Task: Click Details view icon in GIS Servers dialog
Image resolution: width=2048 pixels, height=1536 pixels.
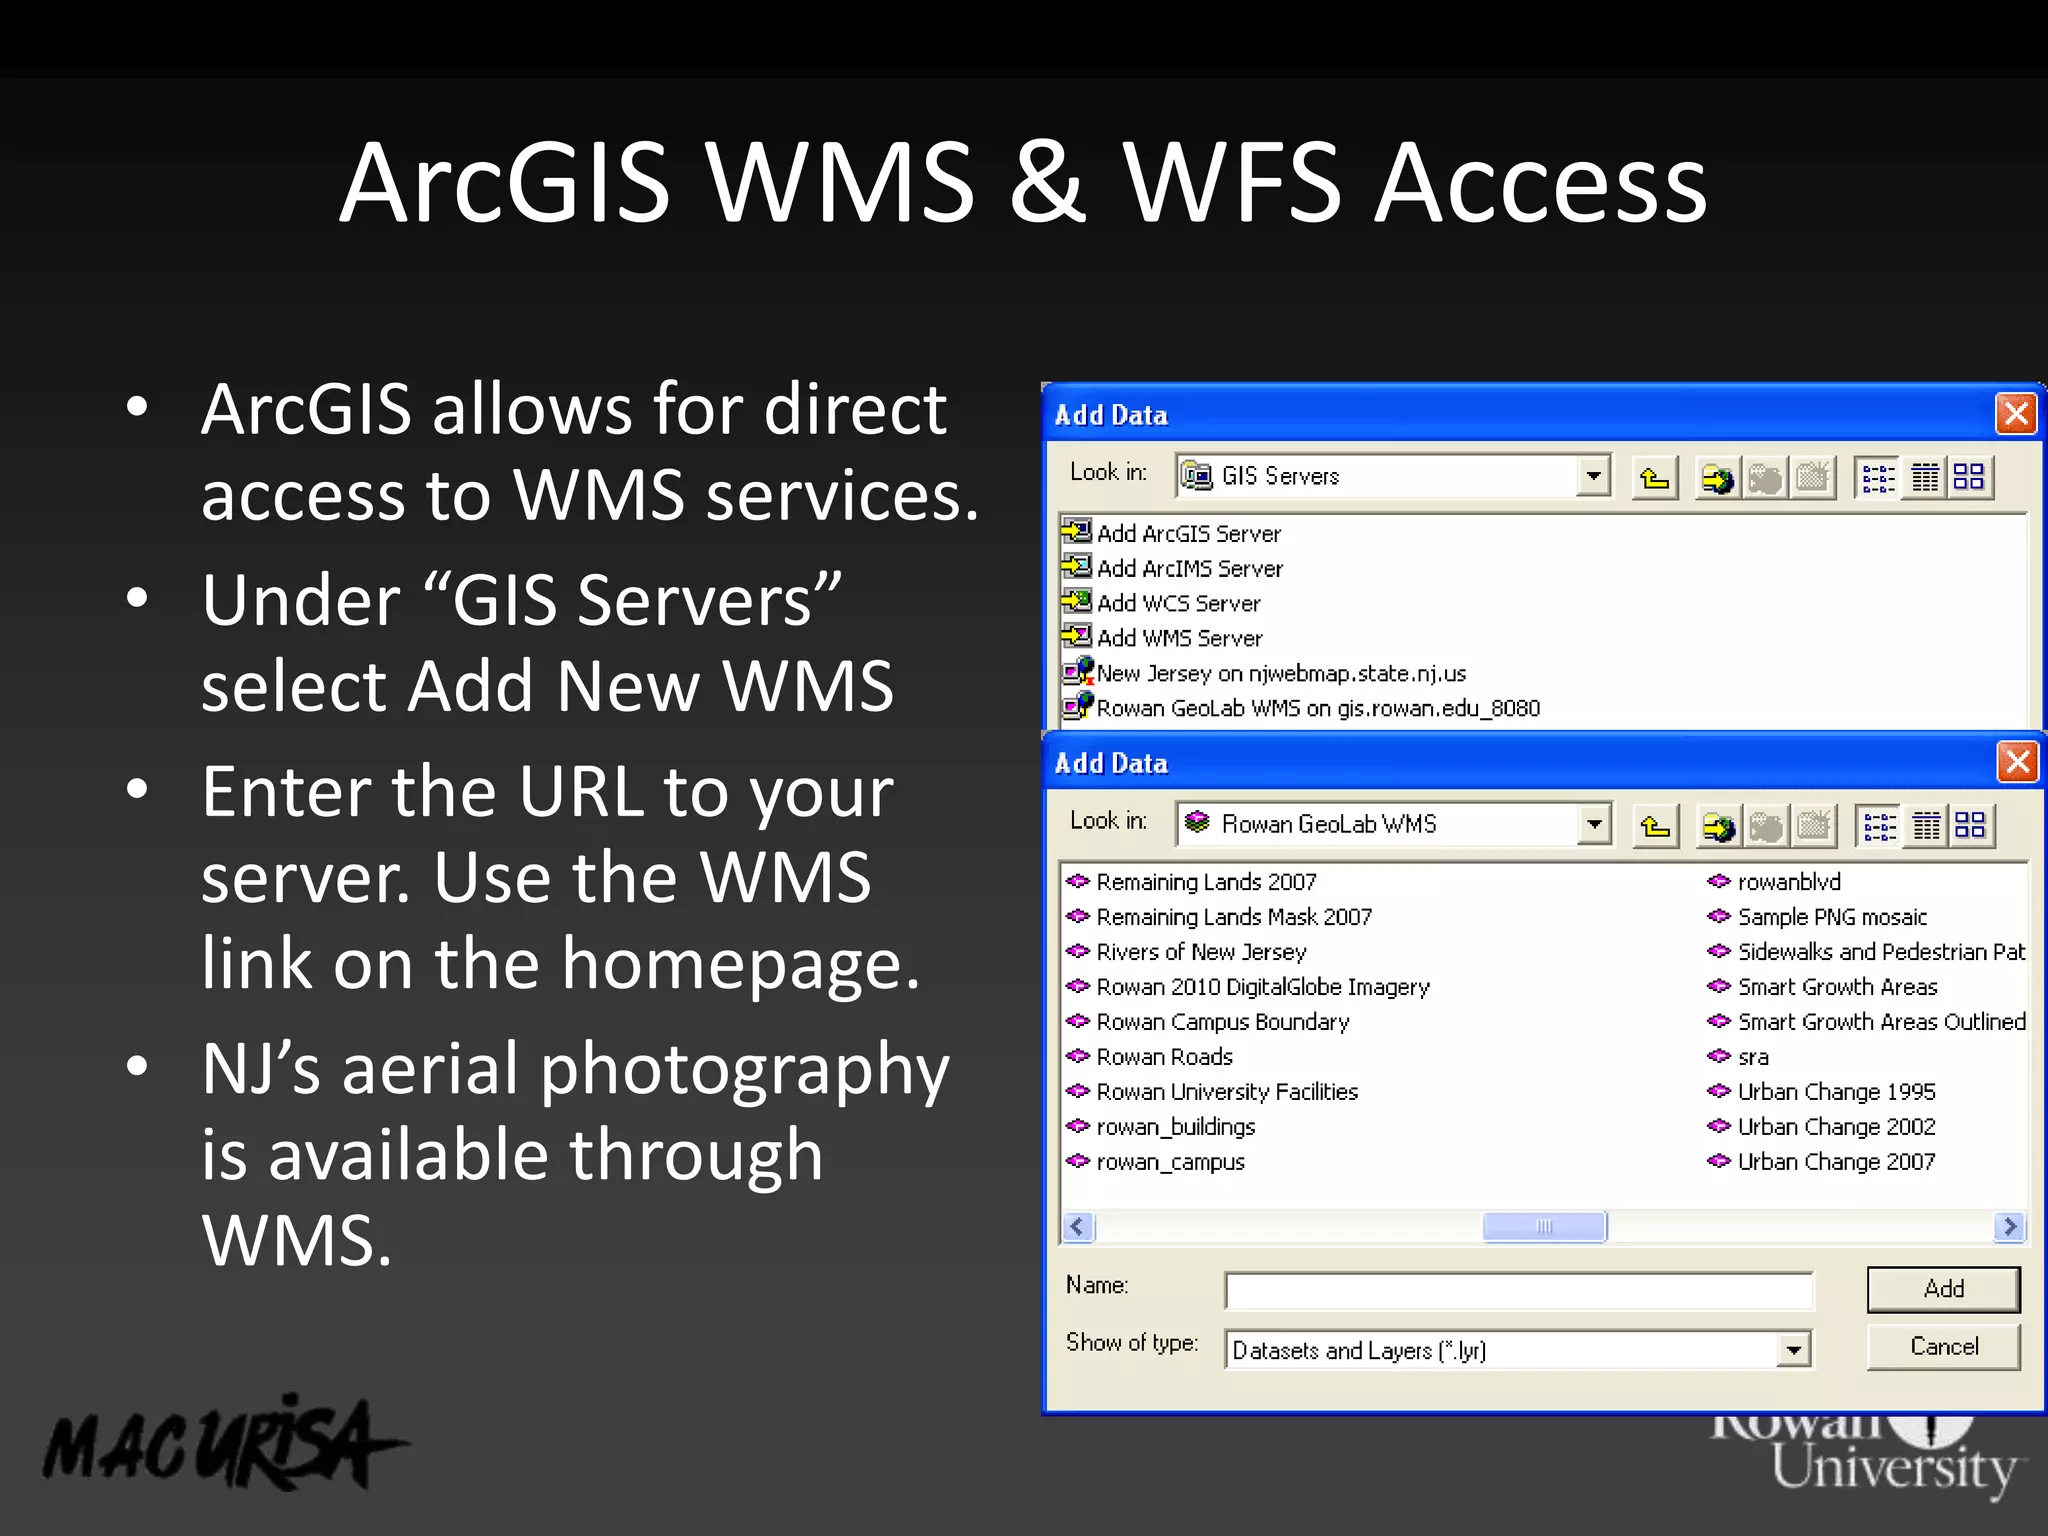Action: coord(1925,477)
